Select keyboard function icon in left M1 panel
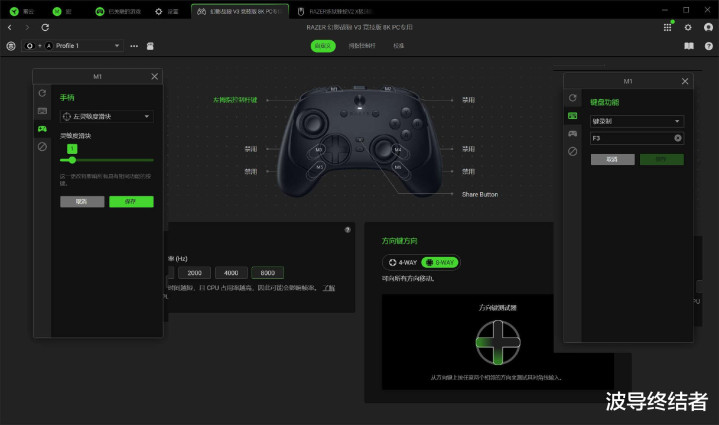This screenshot has height=425, width=719. (42, 111)
